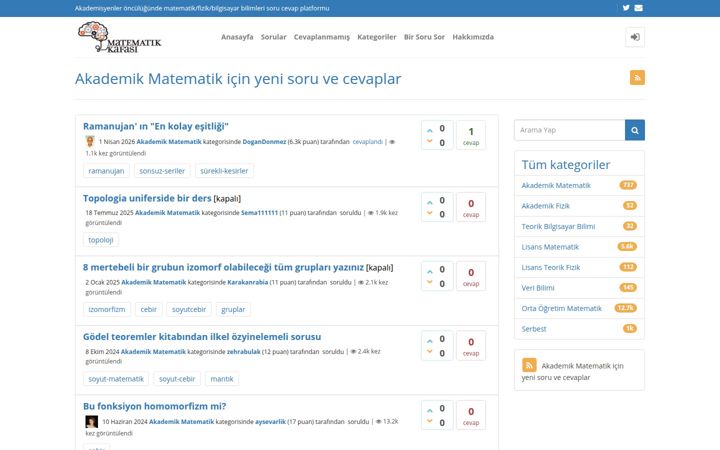The width and height of the screenshot is (720, 450).
Task: Select the izomorfizm tag
Action: 107,309
